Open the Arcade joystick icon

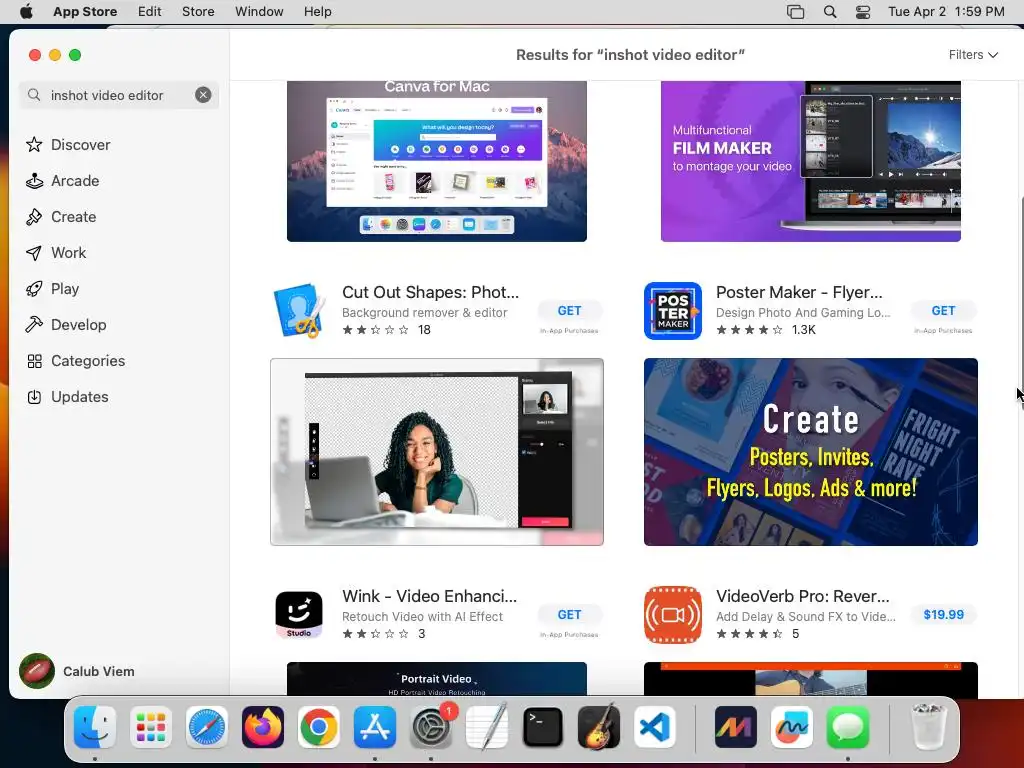tap(34, 181)
